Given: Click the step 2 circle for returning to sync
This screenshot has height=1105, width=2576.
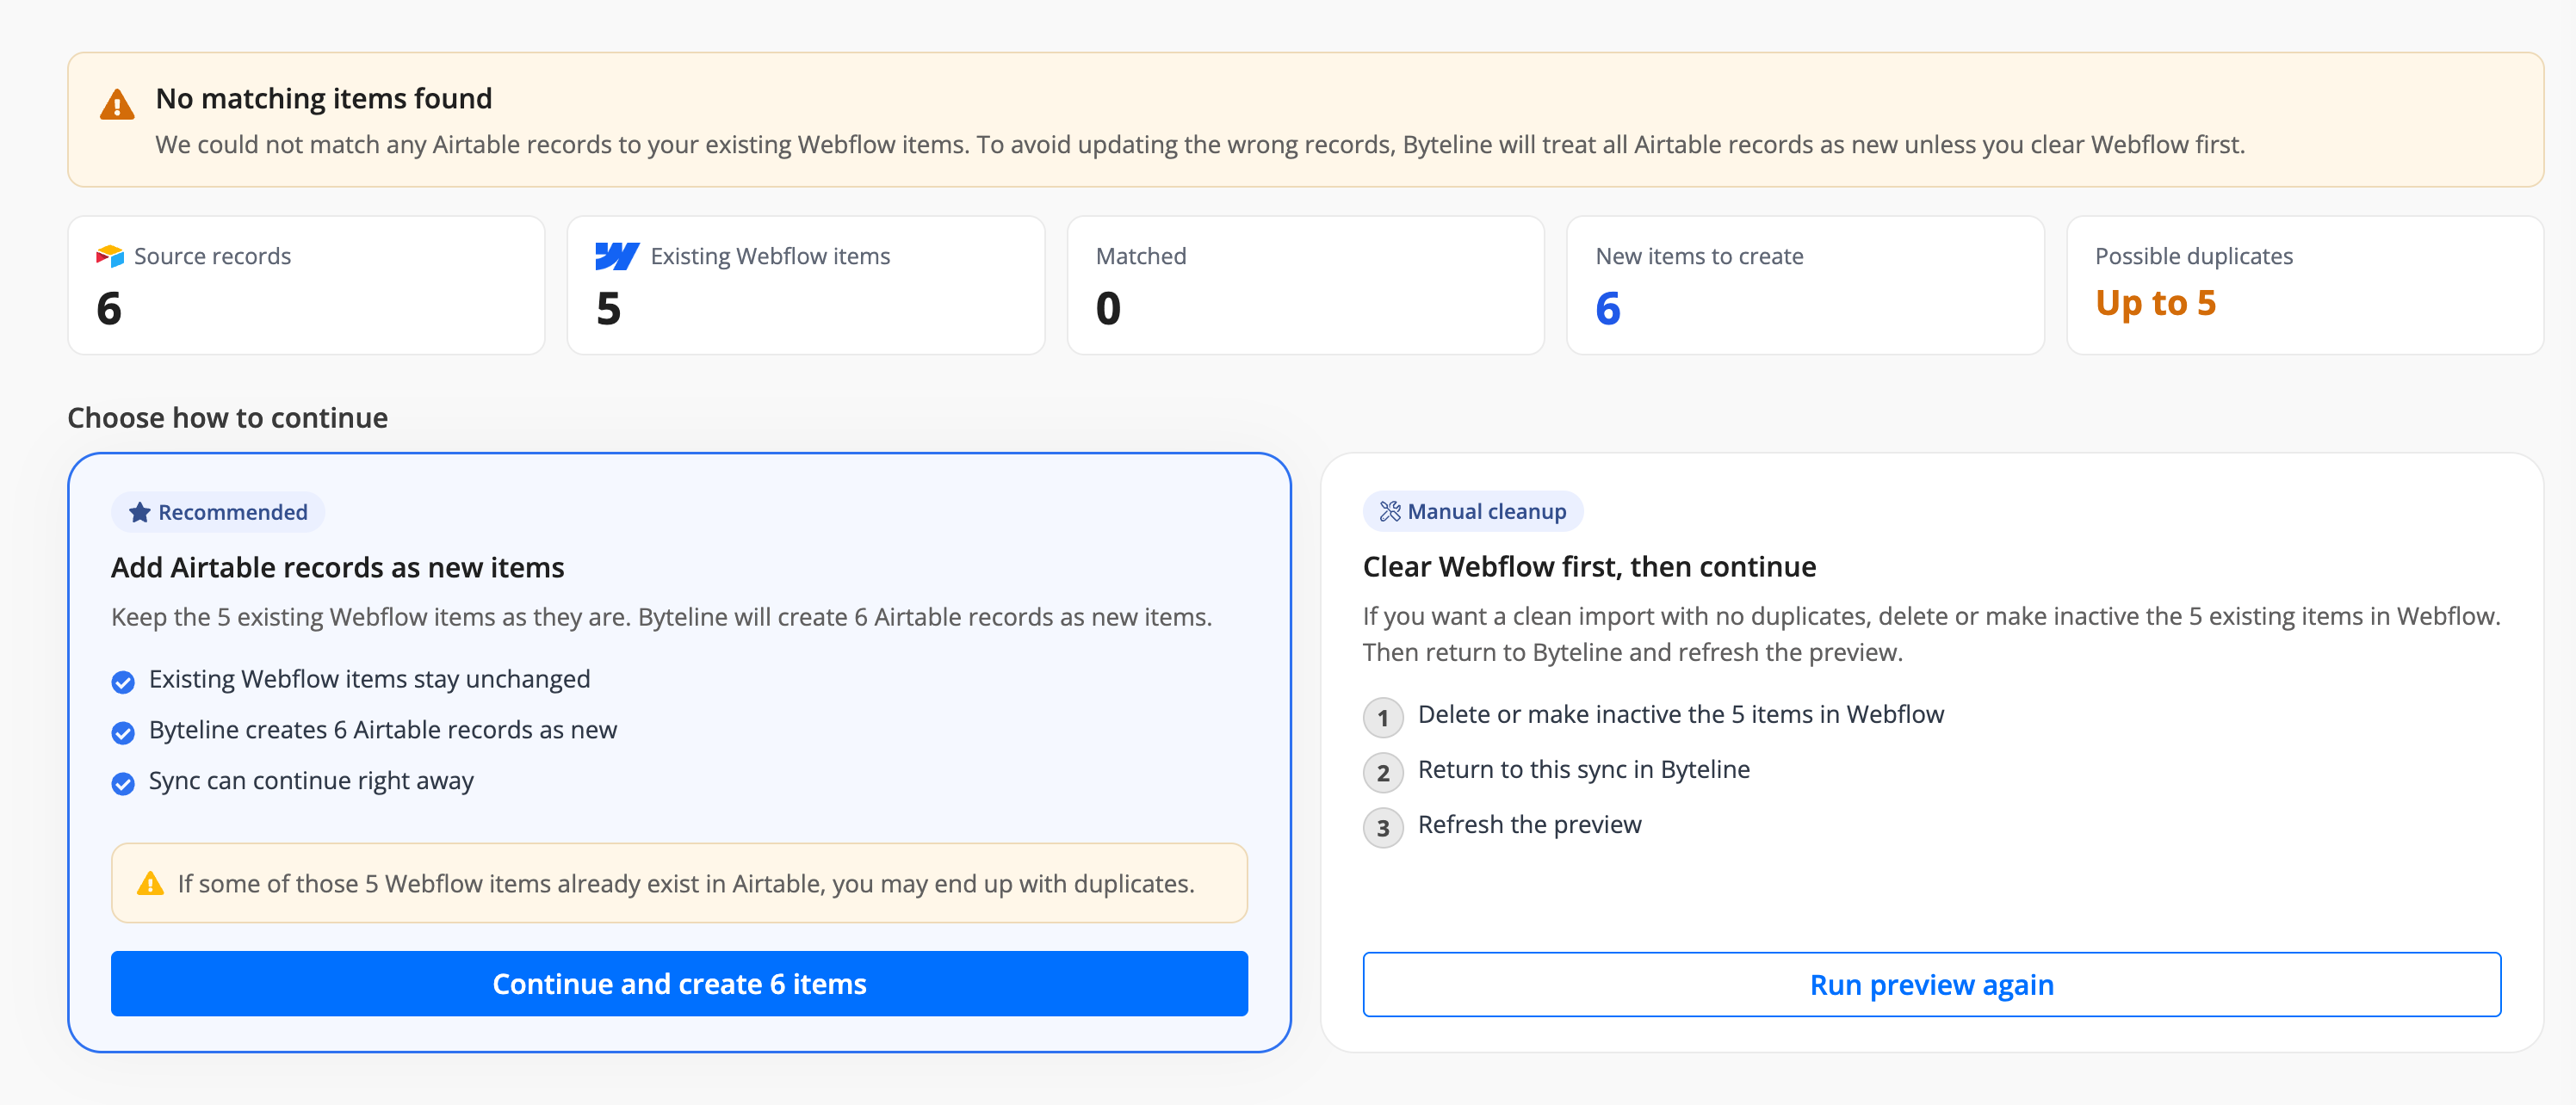Looking at the screenshot, I should click(1383, 772).
